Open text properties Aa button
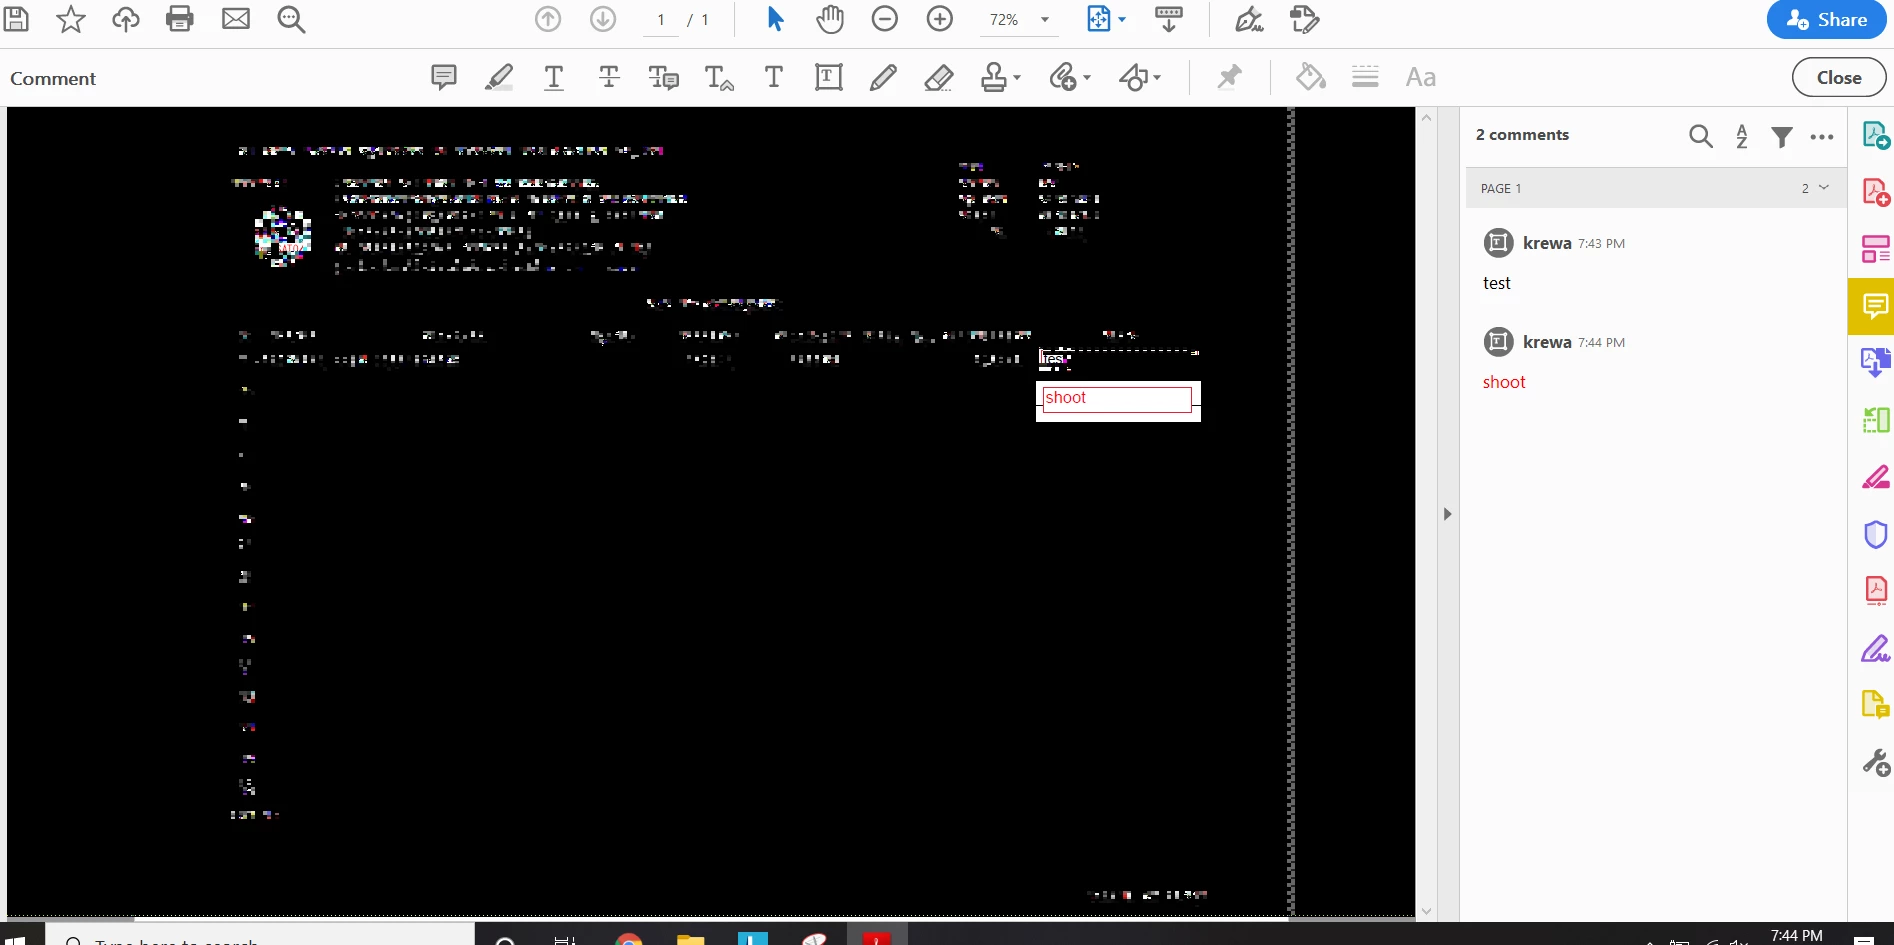1894x945 pixels. (1420, 77)
